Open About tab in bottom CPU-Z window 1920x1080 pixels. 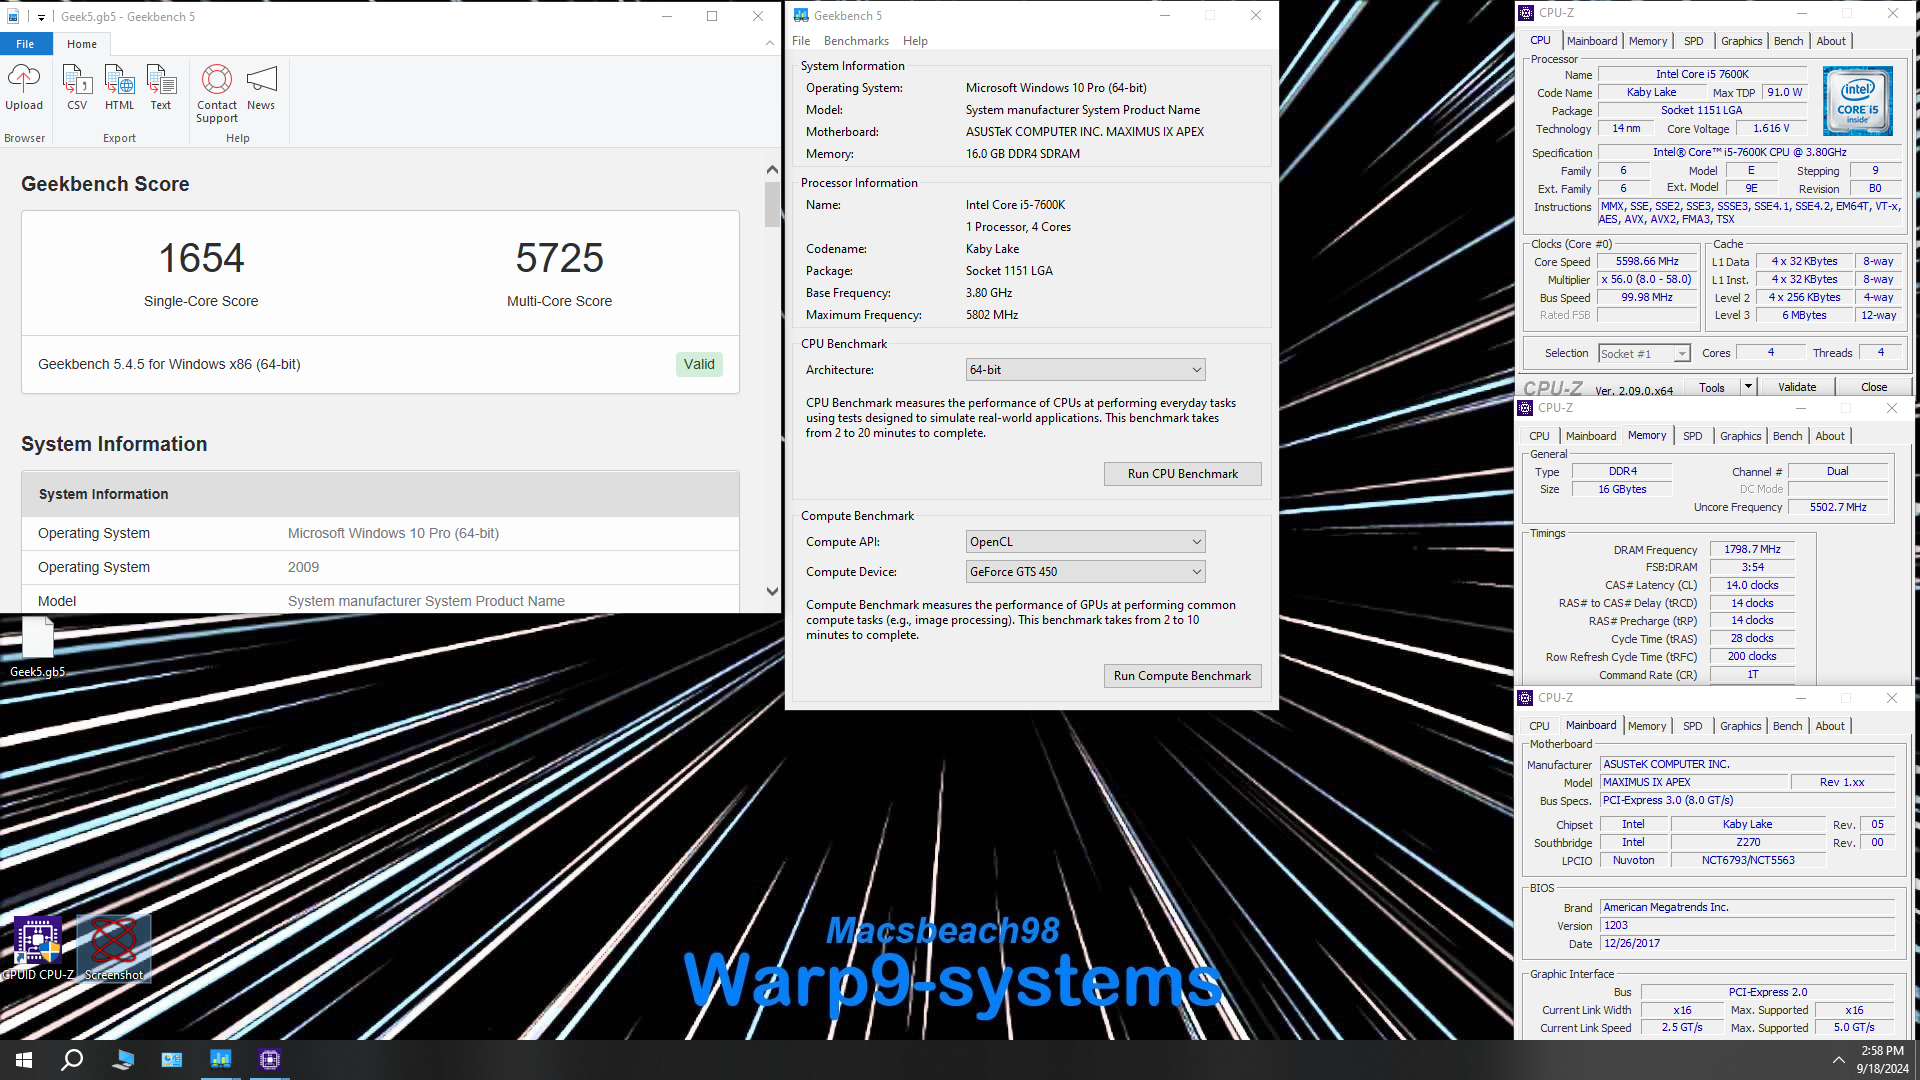click(1830, 726)
